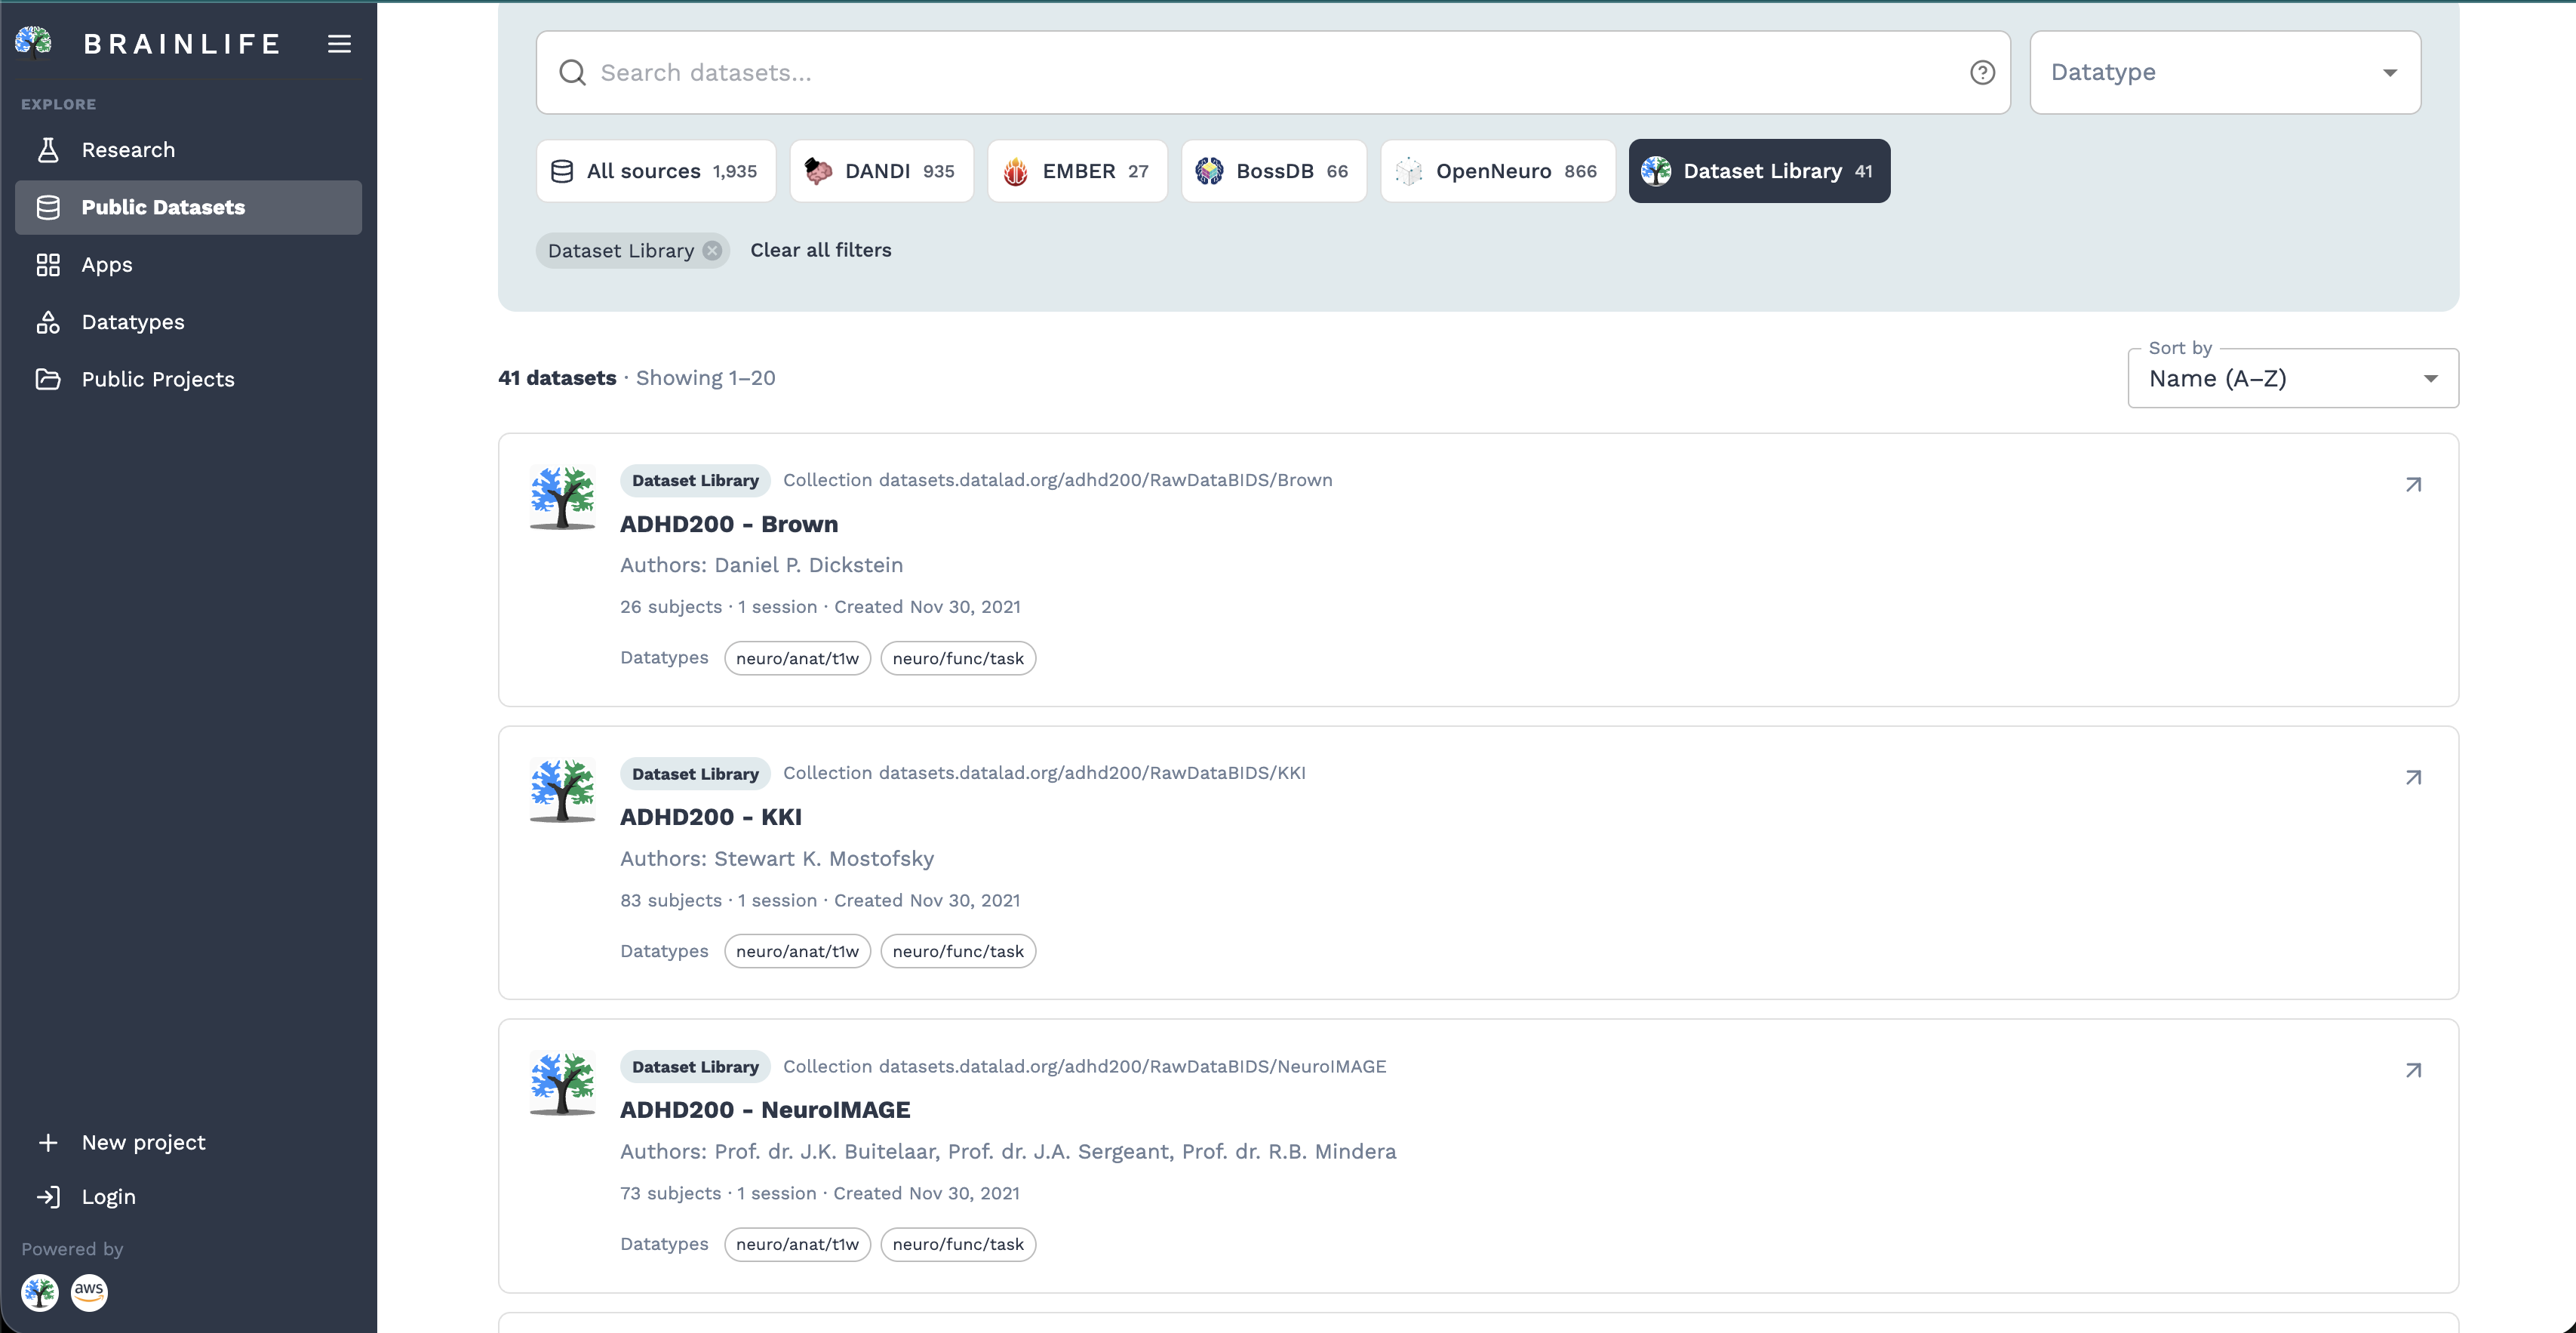Open ADHD200 - KKI external link arrow

tap(2413, 778)
